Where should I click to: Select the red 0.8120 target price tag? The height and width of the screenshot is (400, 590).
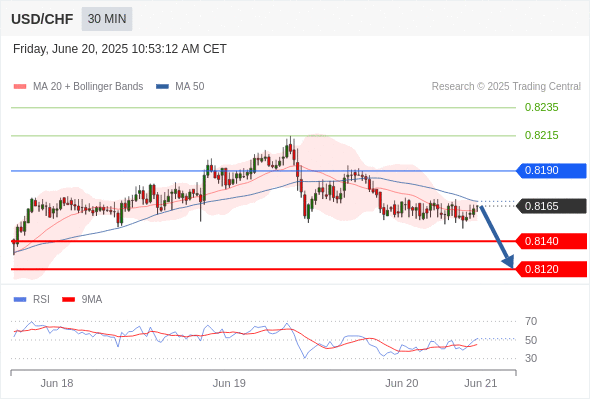(x=551, y=269)
